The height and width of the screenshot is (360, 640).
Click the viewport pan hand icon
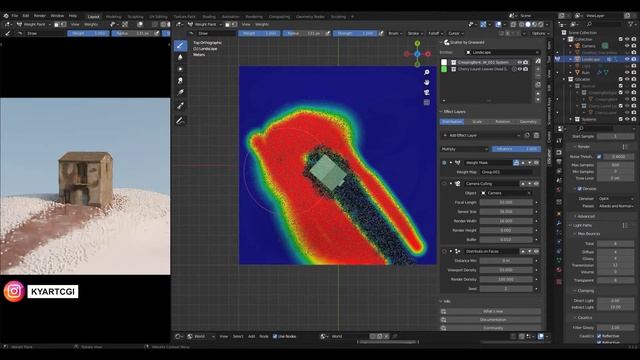427,82
